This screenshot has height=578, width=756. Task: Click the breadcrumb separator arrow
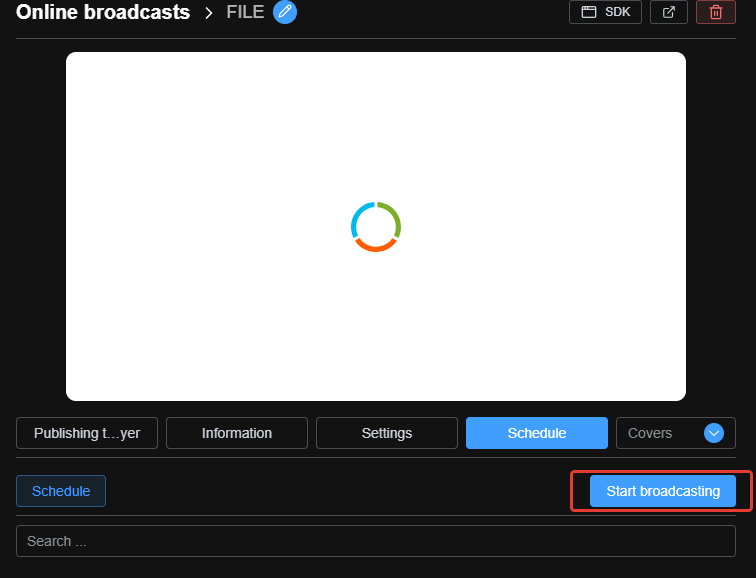coord(208,13)
